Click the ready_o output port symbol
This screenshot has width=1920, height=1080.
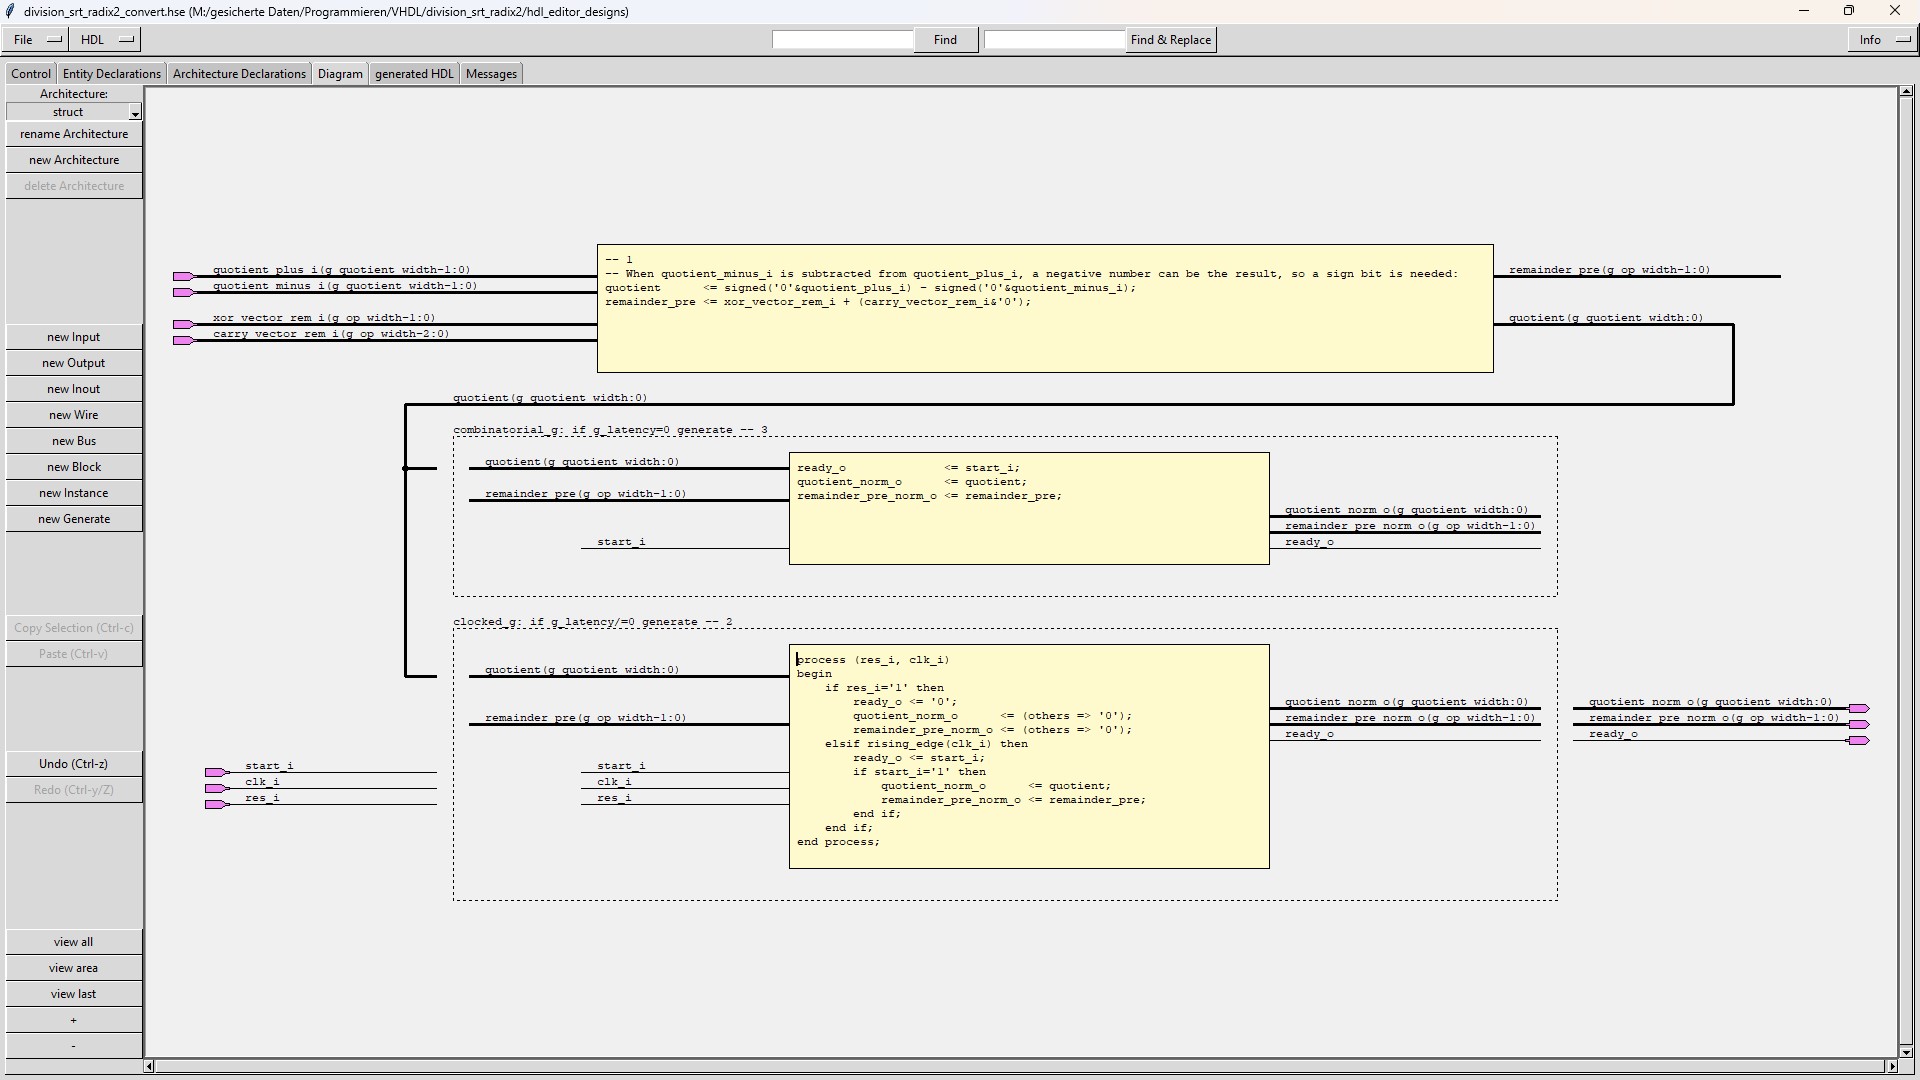1859,741
